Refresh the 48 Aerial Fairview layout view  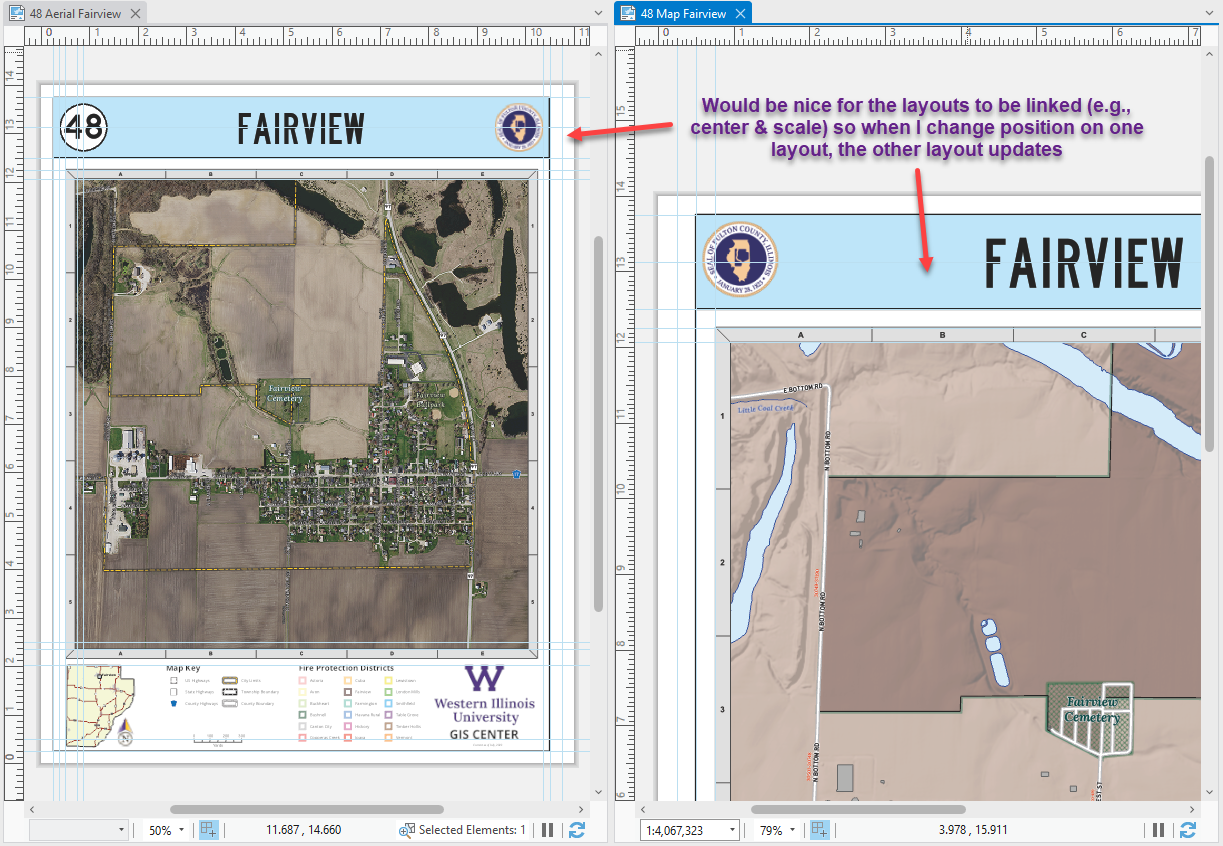[577, 829]
